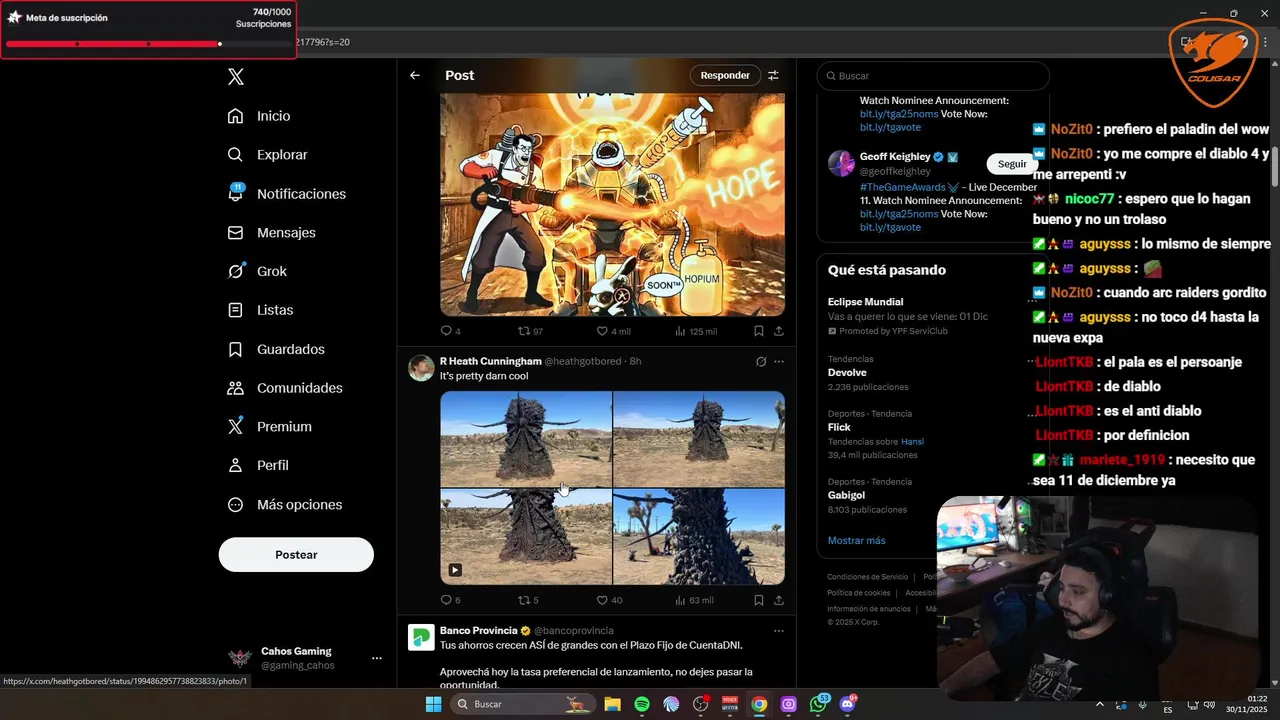
Task: Open the Windows Start menu
Action: (433, 704)
